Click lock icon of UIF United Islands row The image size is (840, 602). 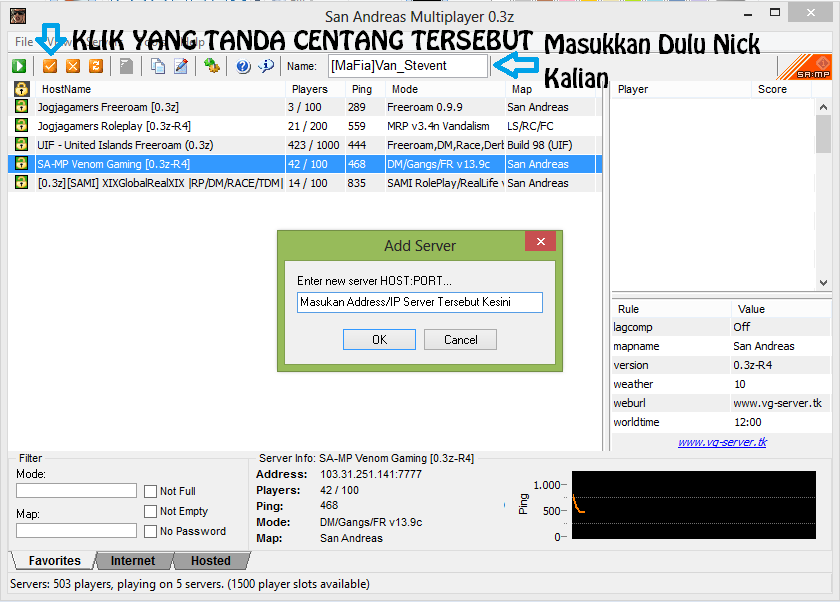[21, 144]
